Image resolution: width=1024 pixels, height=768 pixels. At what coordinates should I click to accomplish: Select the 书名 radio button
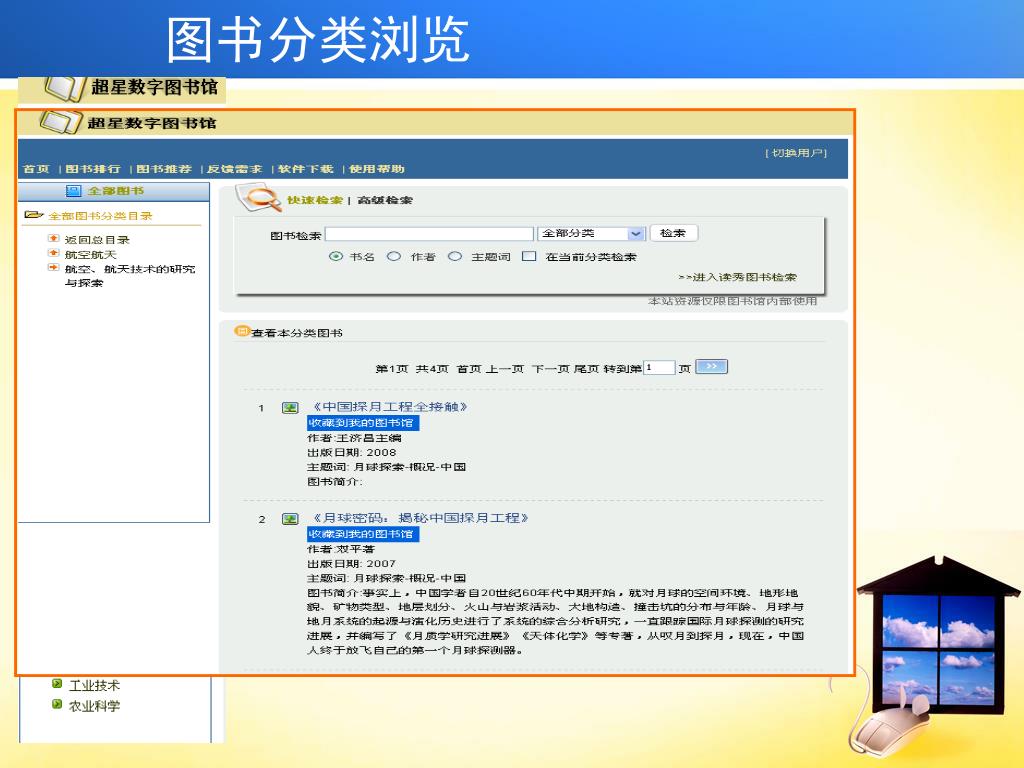[336, 257]
